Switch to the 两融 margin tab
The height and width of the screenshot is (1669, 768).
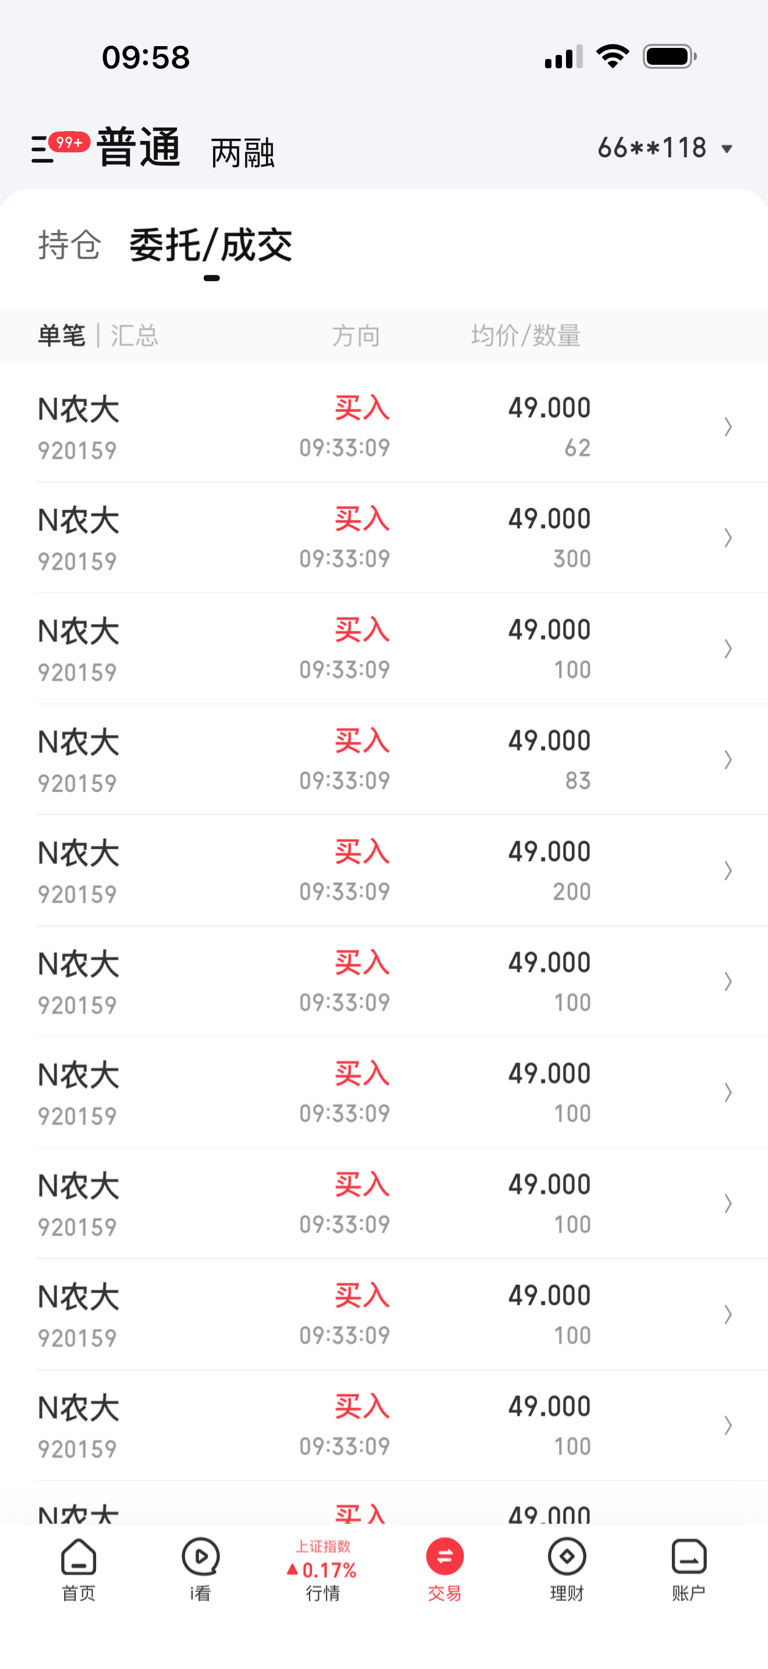pyautogui.click(x=242, y=153)
